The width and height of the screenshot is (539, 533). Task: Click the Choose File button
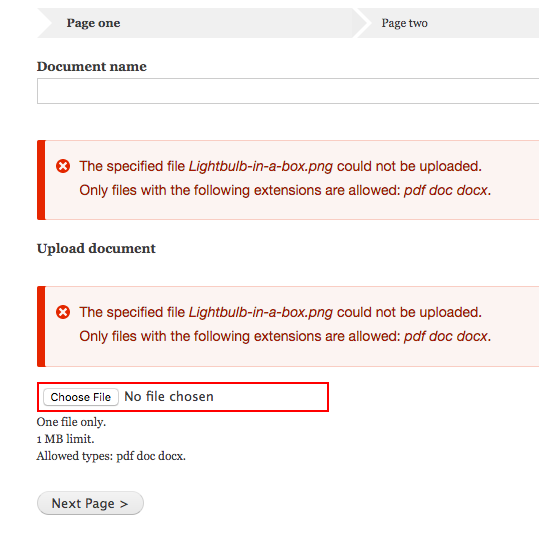(x=81, y=397)
